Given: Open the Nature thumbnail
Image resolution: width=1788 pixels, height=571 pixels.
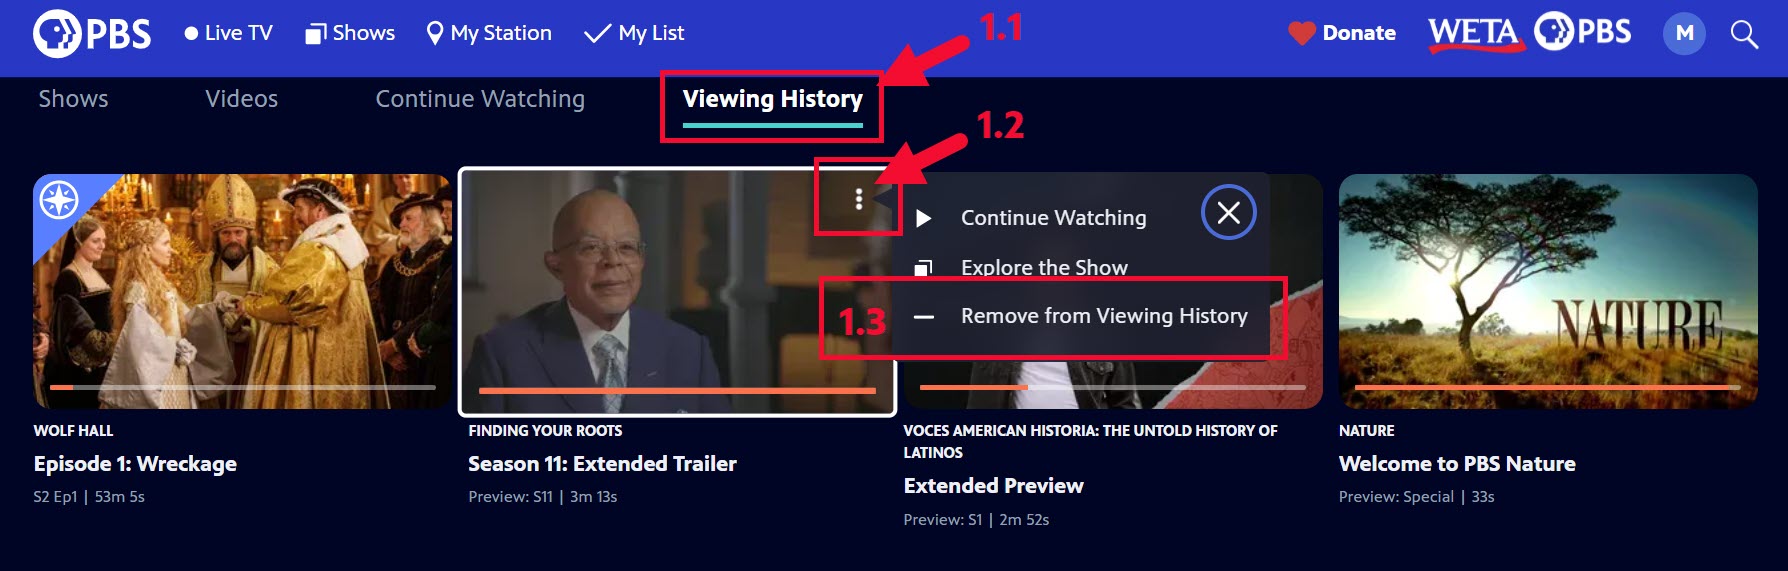Looking at the screenshot, I should click(x=1548, y=291).
